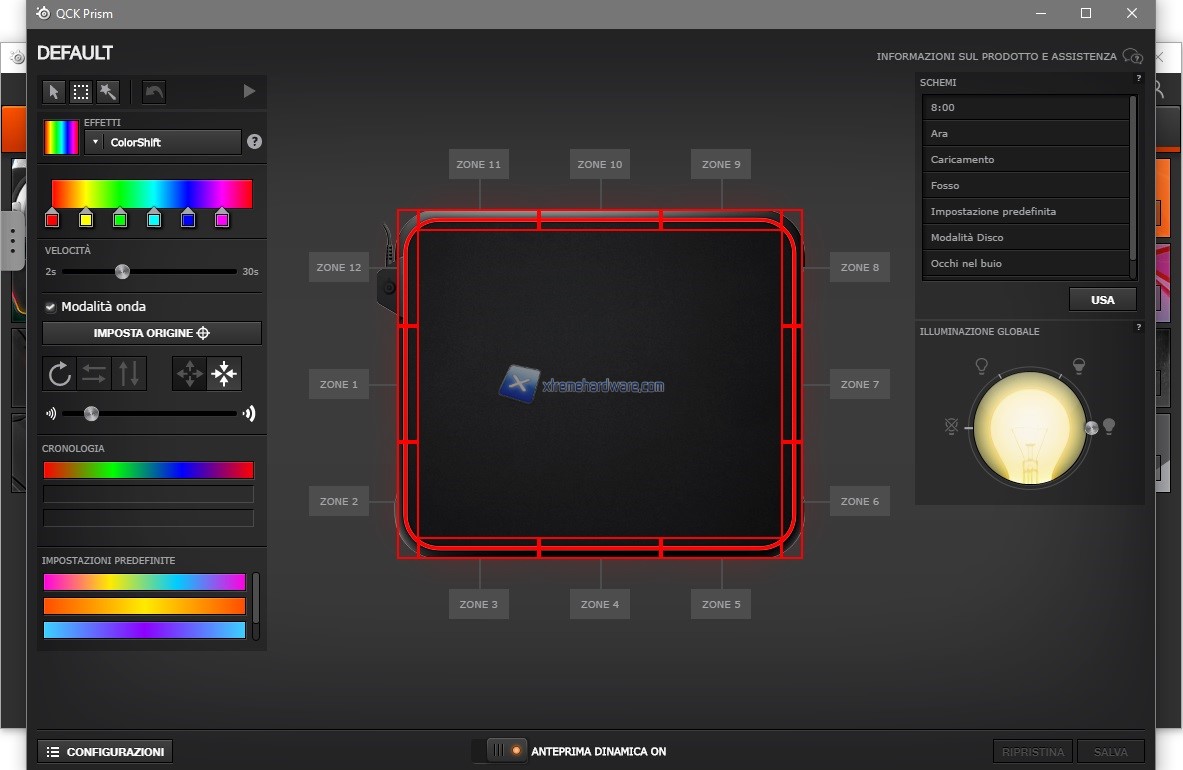The width and height of the screenshot is (1183, 770).
Task: Click the lights-off crossed bulb icon
Action: click(x=951, y=427)
